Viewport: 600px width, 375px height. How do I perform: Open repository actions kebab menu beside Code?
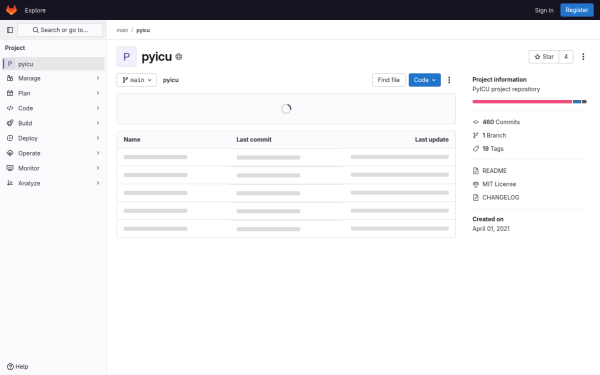click(x=449, y=80)
